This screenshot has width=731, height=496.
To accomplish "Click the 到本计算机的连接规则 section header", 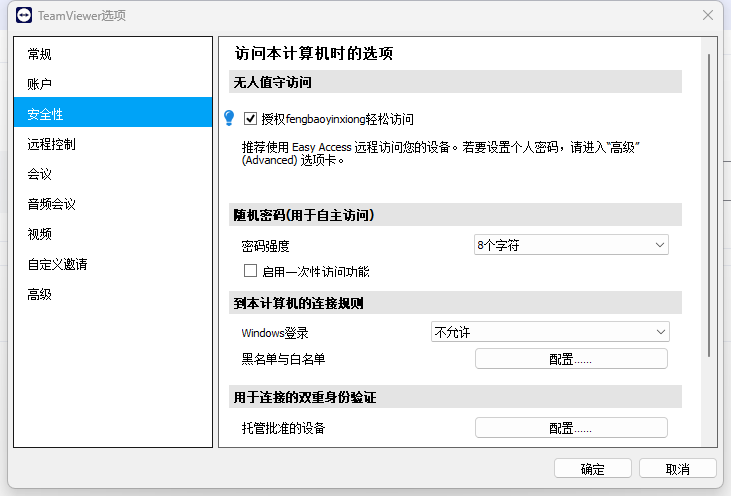I will (455, 303).
